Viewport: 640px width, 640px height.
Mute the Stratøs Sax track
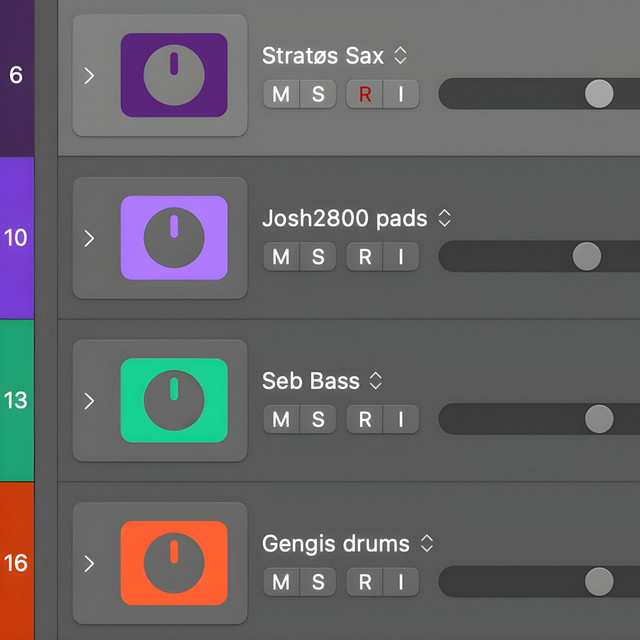point(281,94)
